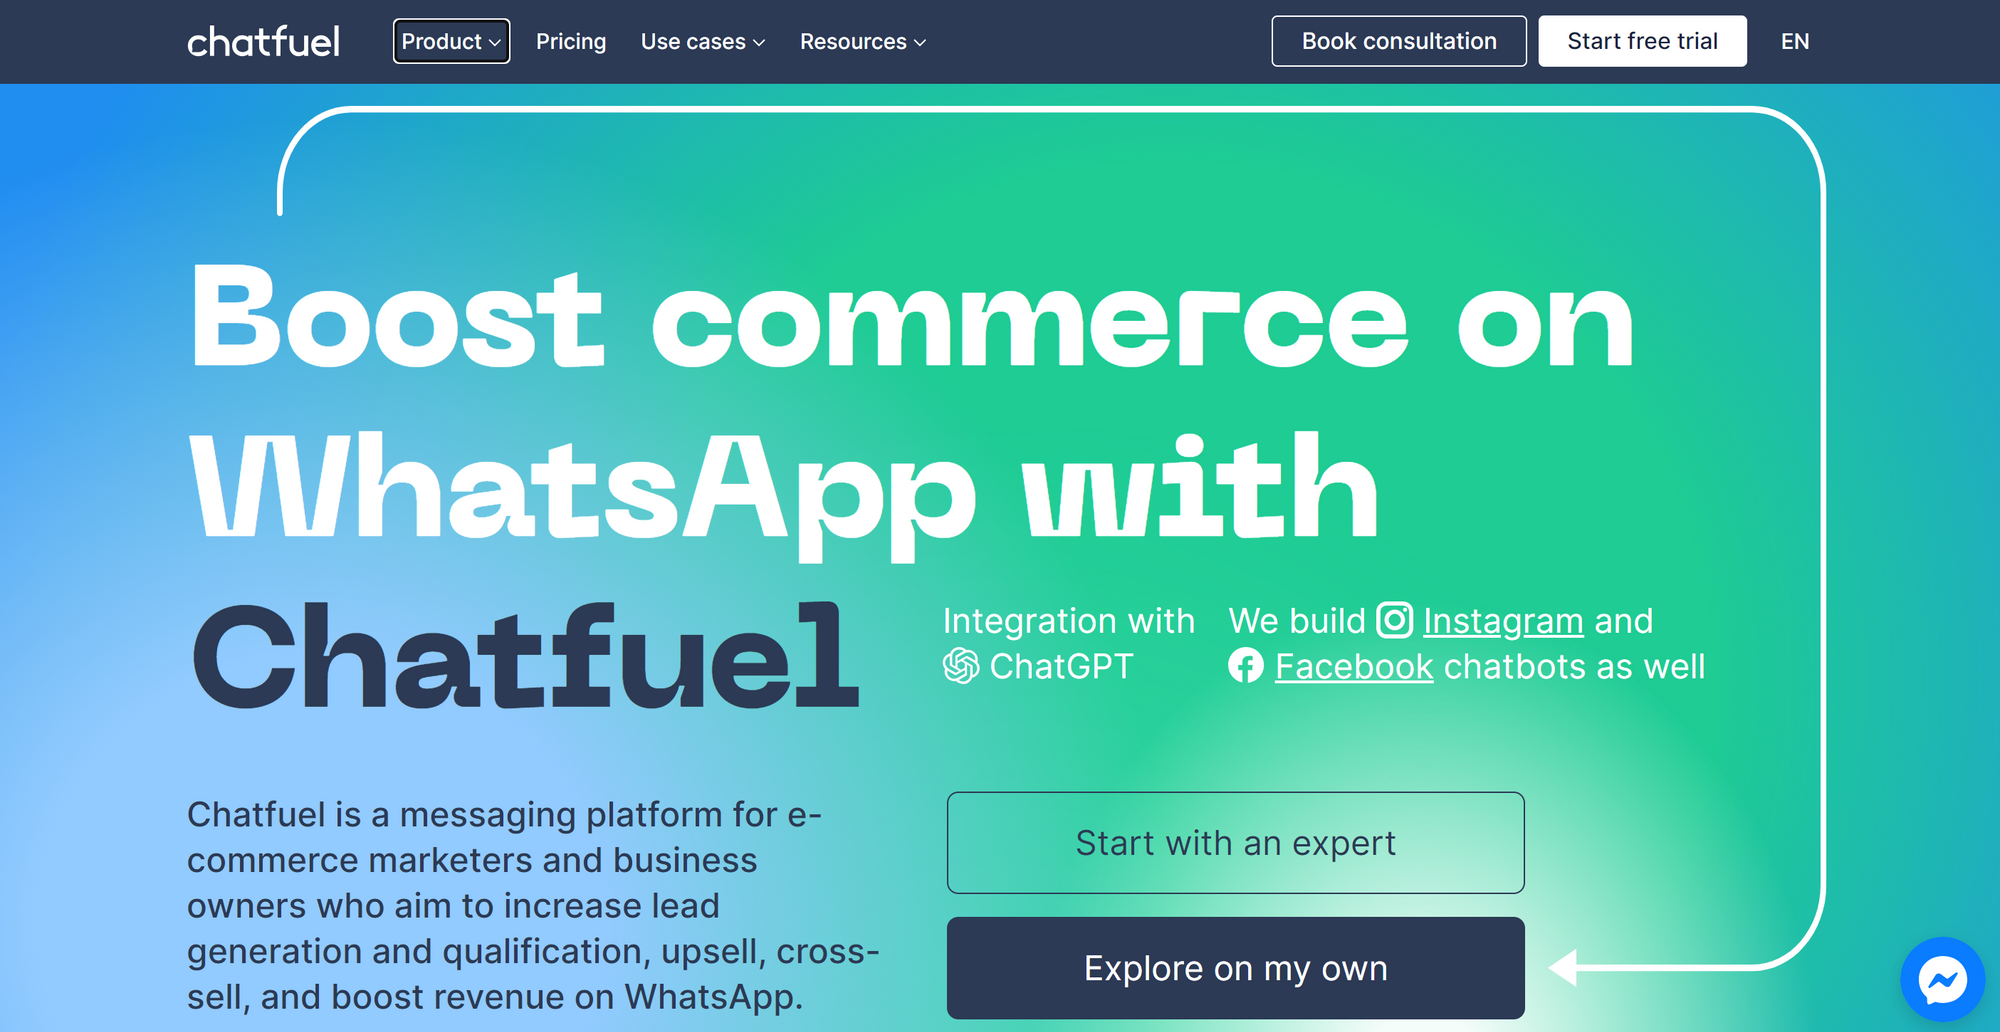Viewport: 2000px width, 1032px height.
Task: Expand the Use cases dropdown menu
Action: coord(703,42)
